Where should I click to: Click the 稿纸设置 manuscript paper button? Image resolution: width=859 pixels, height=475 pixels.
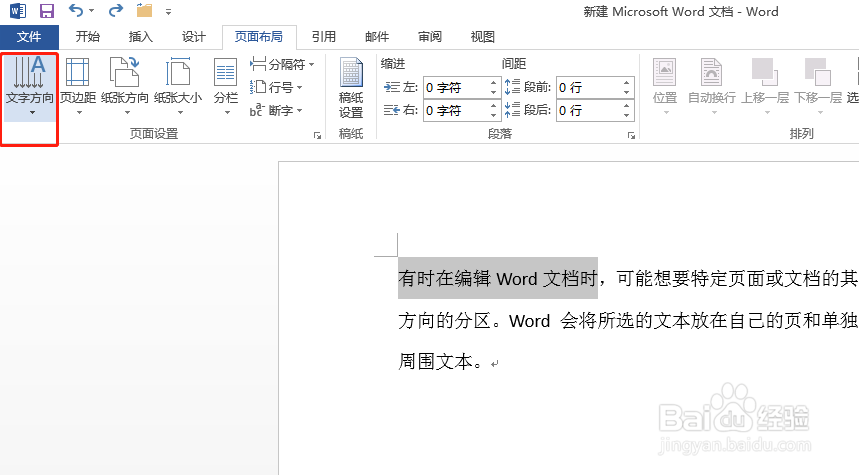click(351, 88)
